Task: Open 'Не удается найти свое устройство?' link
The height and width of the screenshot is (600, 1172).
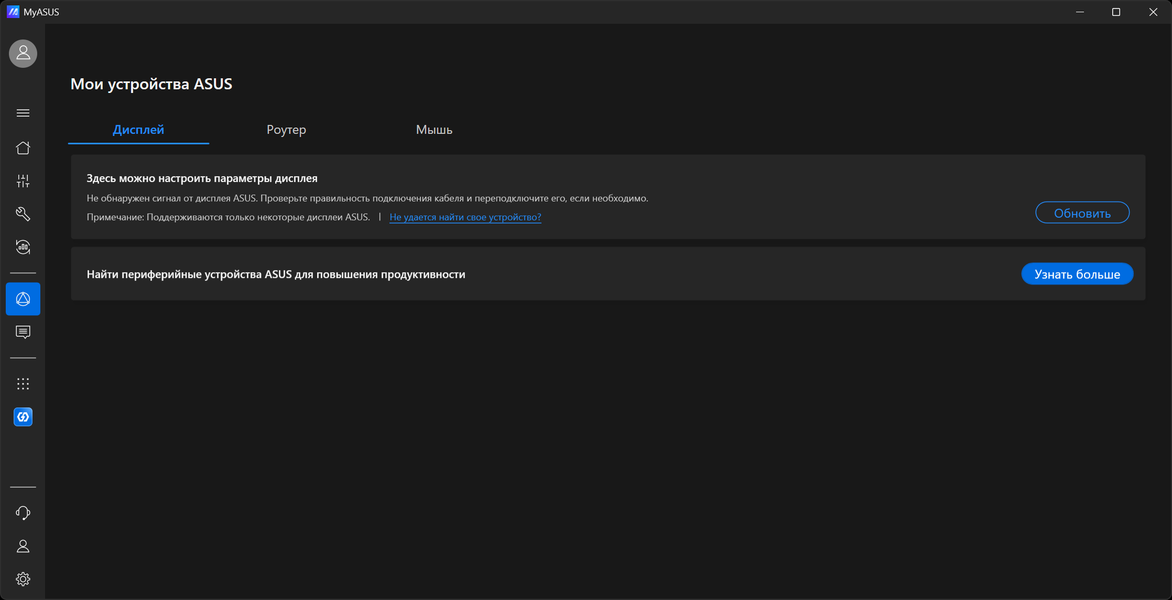Action: tap(465, 217)
